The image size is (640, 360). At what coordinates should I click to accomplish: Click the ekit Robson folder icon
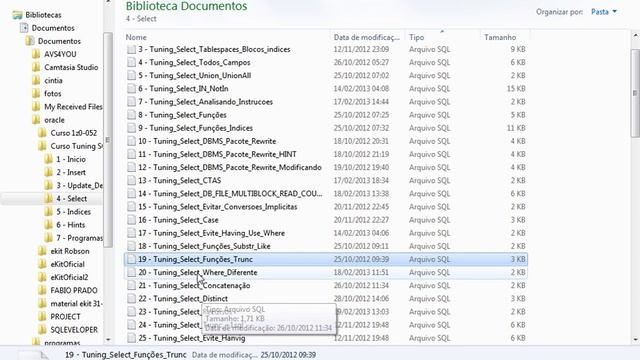[x=42, y=251]
